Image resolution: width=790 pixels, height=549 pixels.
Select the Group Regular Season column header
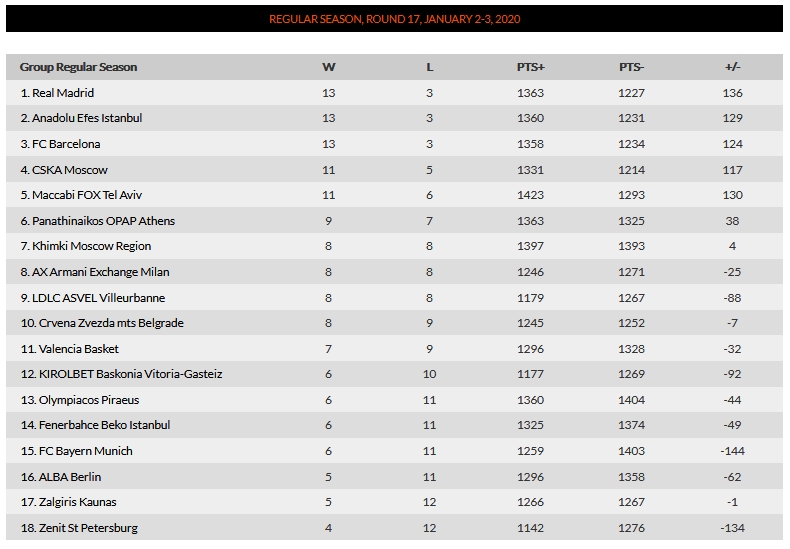(x=78, y=67)
